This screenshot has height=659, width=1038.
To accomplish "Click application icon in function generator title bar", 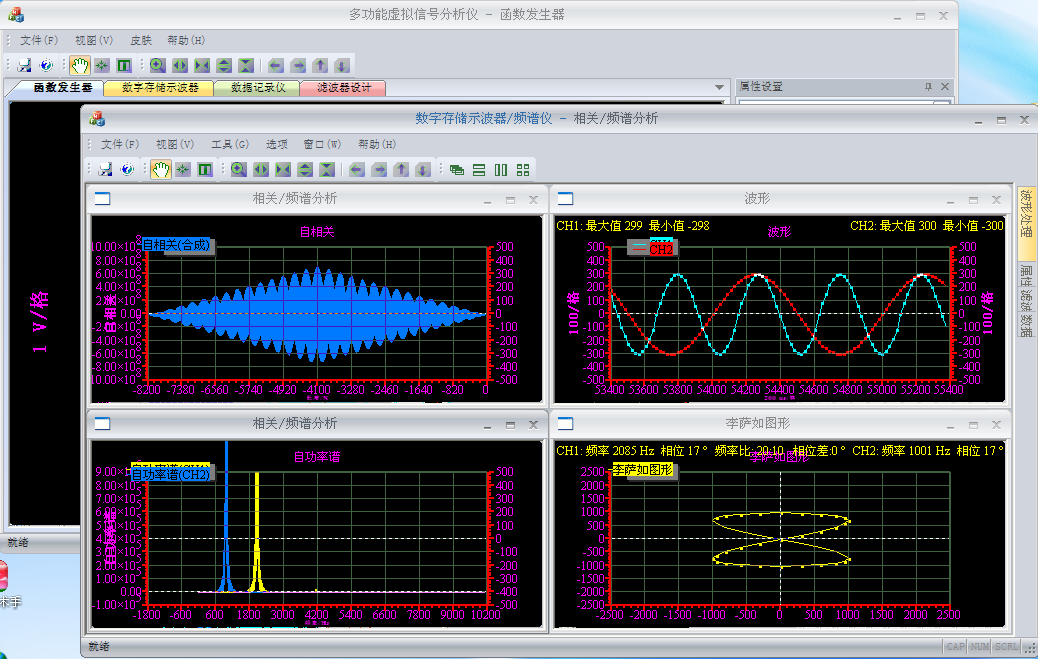I will coord(16,15).
